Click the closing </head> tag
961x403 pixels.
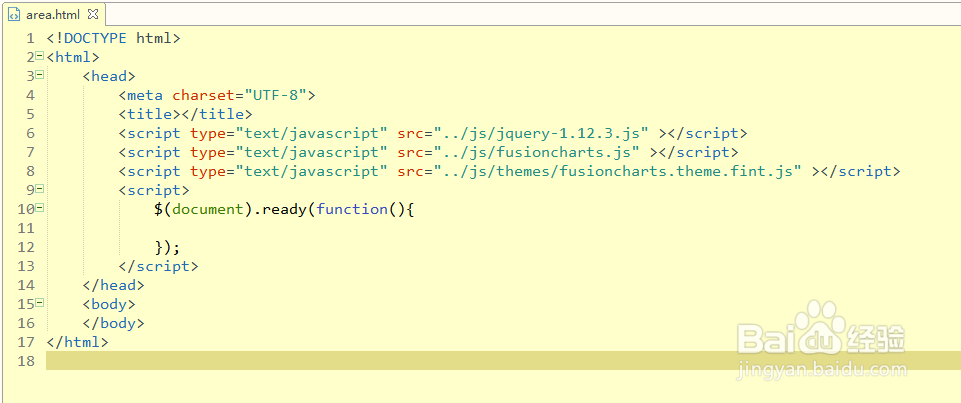coord(113,285)
